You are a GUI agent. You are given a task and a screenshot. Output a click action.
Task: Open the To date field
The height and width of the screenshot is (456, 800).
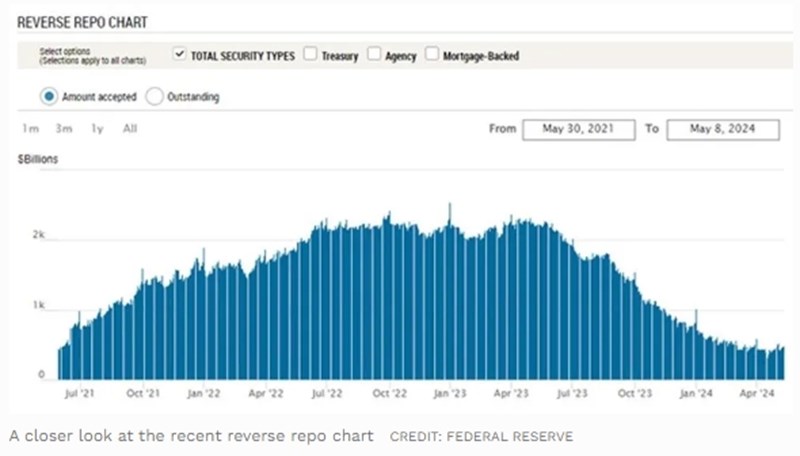pyautogui.click(x=722, y=129)
